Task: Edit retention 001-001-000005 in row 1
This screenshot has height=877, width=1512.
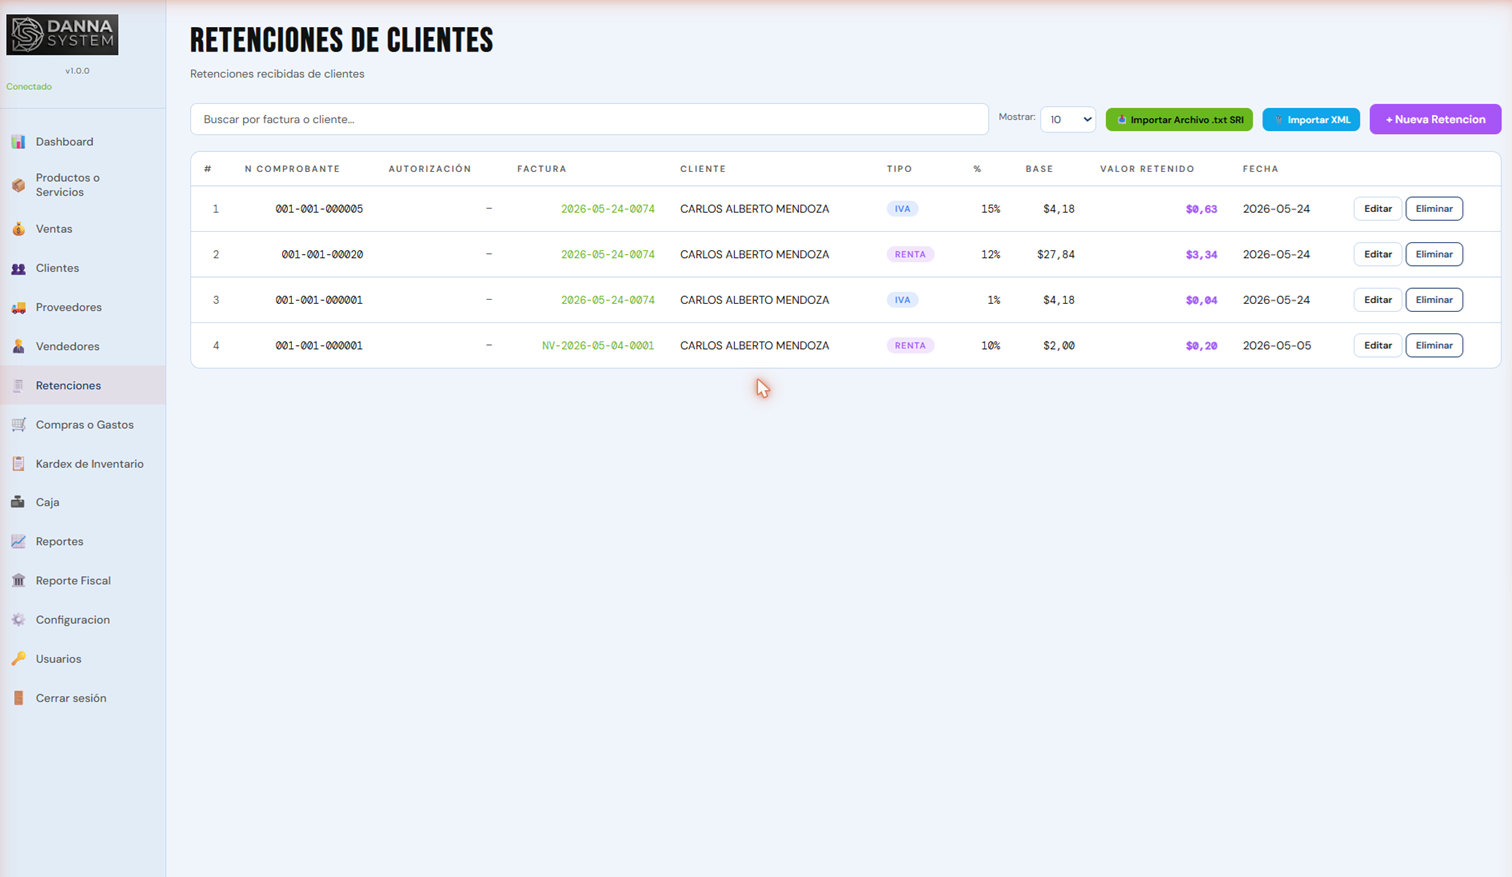Action: coord(1377,209)
